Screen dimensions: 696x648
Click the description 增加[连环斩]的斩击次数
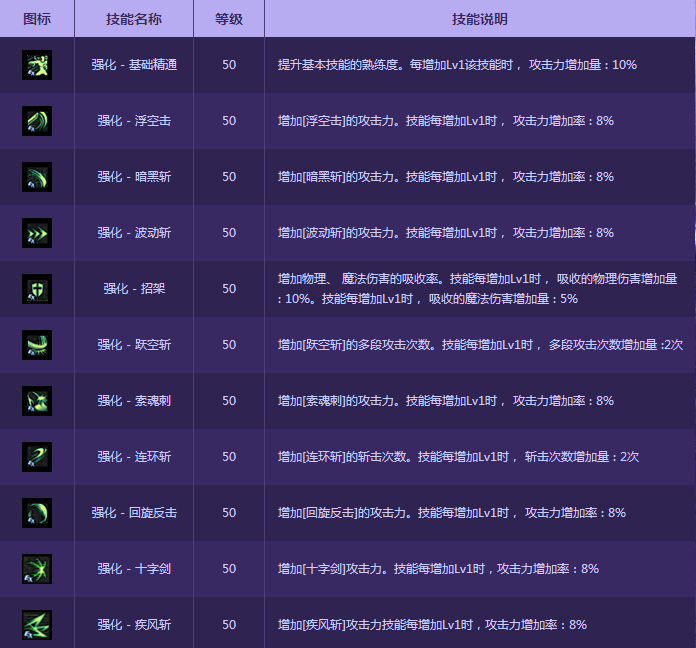458,457
